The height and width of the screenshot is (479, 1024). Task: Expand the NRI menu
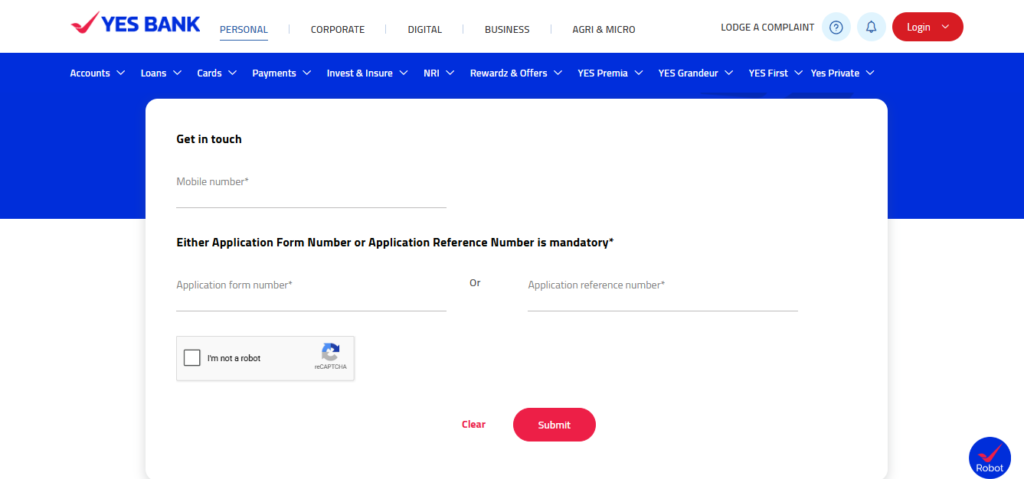439,73
